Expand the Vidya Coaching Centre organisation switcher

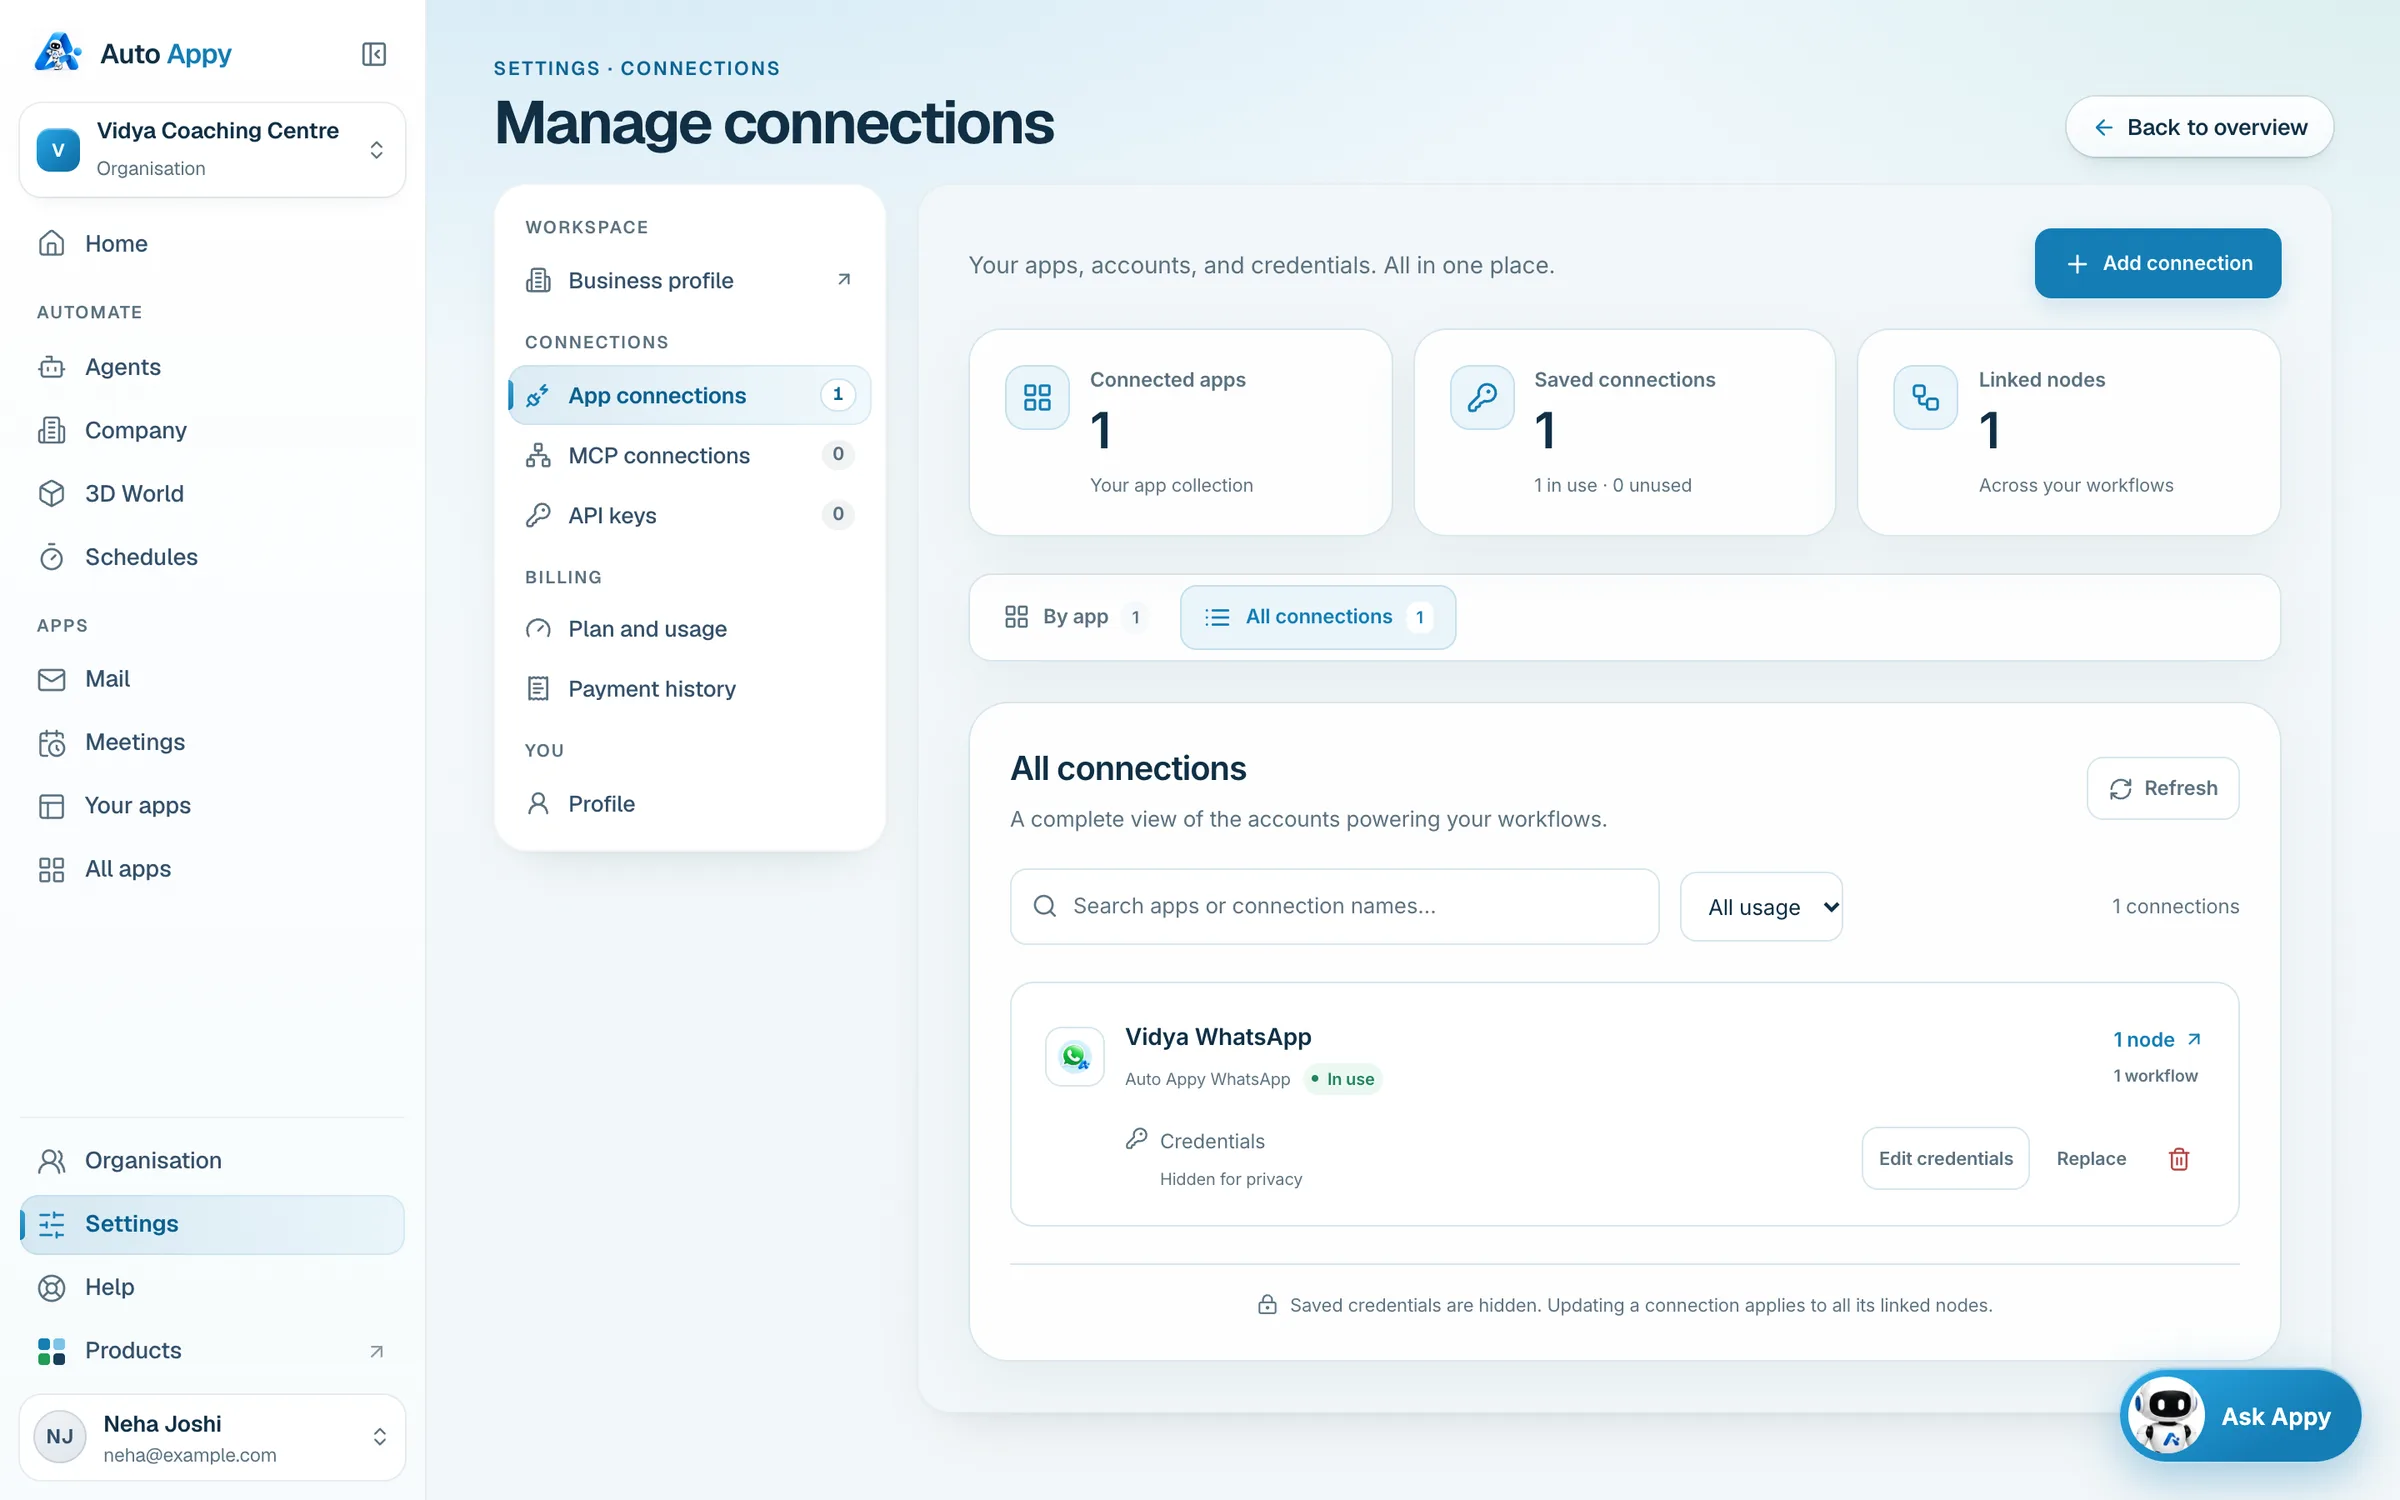[x=212, y=150]
